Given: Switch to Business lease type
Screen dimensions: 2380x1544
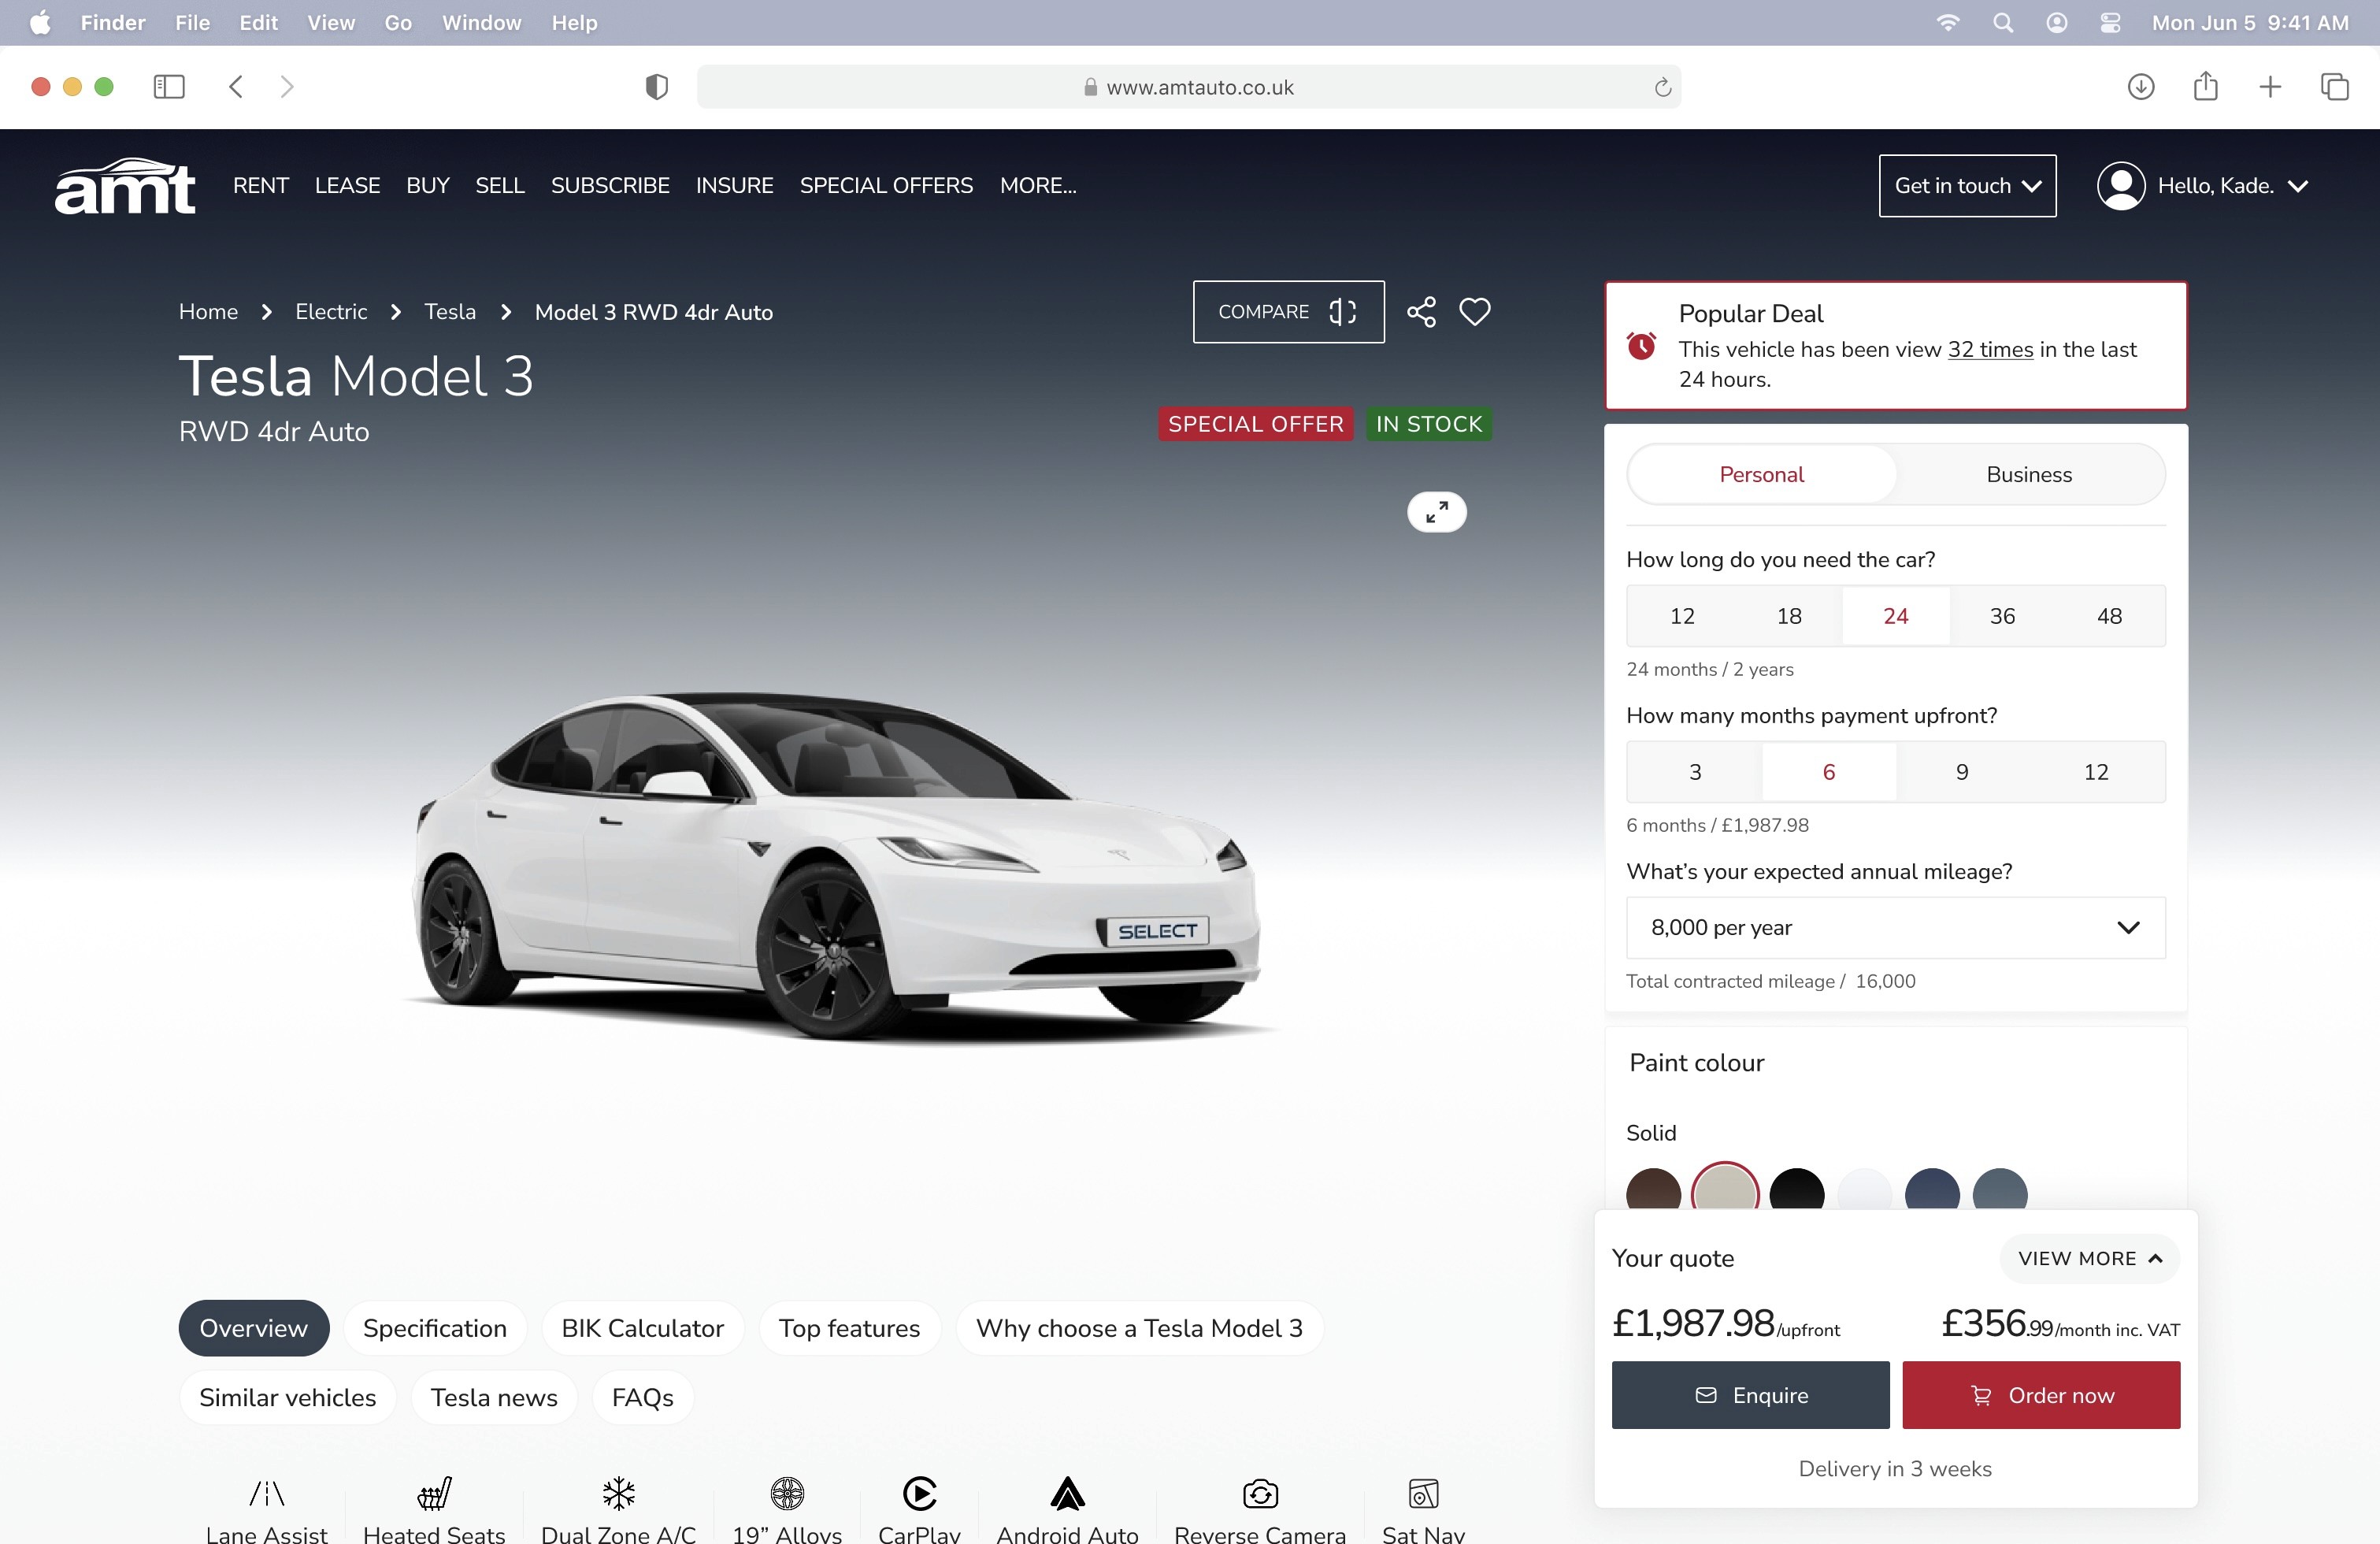Looking at the screenshot, I should click(x=2029, y=475).
